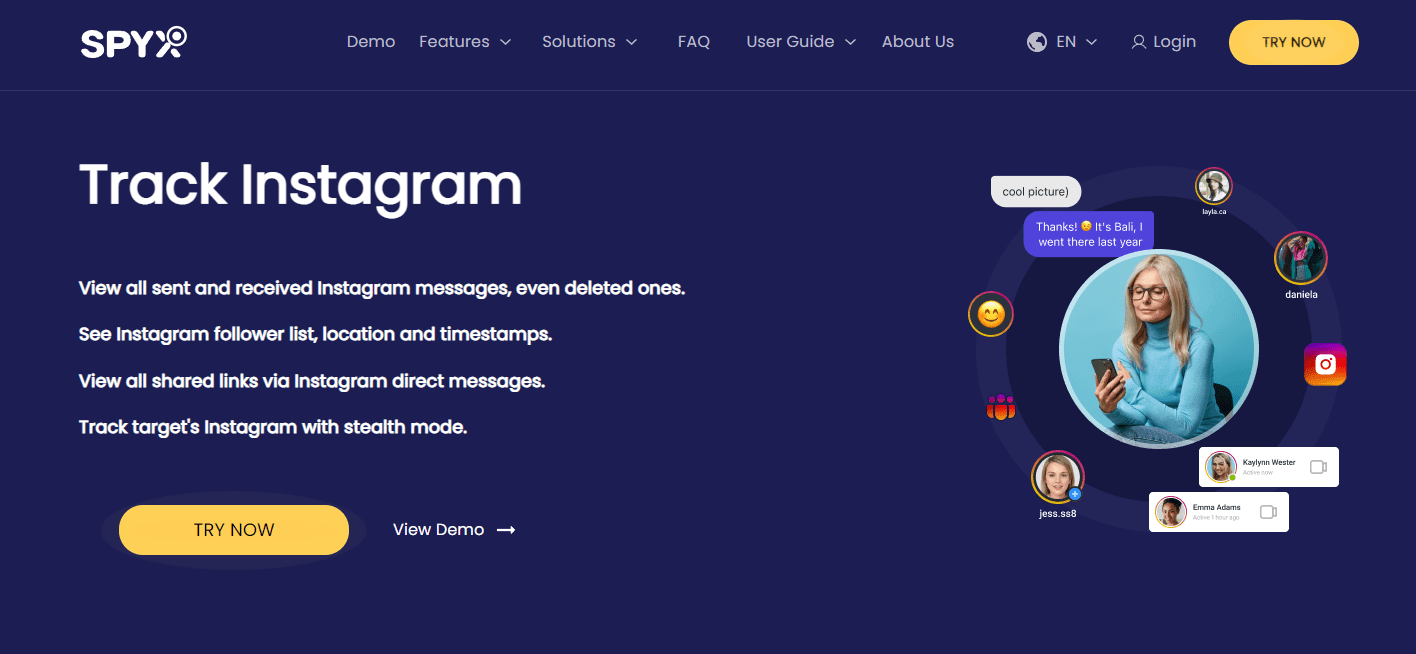Go to the FAQ page
This screenshot has width=1416, height=654.
coord(694,42)
